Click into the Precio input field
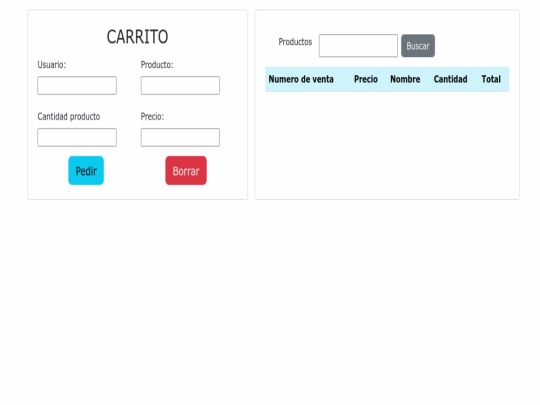 point(180,137)
